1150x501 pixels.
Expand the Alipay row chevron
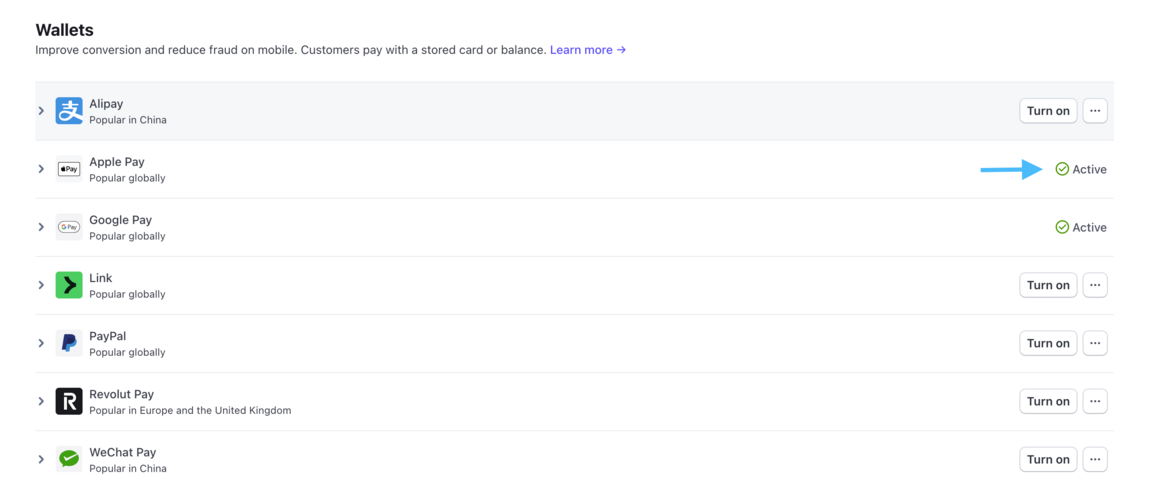point(41,111)
